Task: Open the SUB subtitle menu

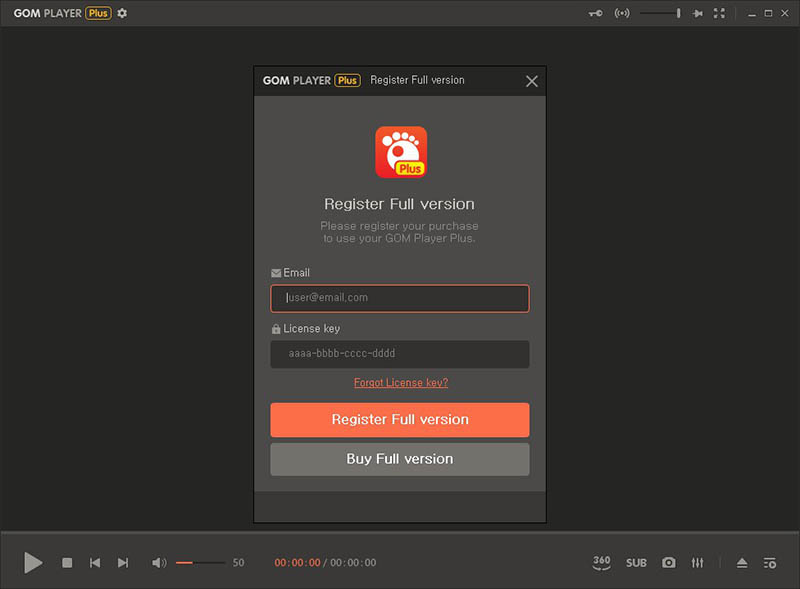Action: tap(636, 563)
